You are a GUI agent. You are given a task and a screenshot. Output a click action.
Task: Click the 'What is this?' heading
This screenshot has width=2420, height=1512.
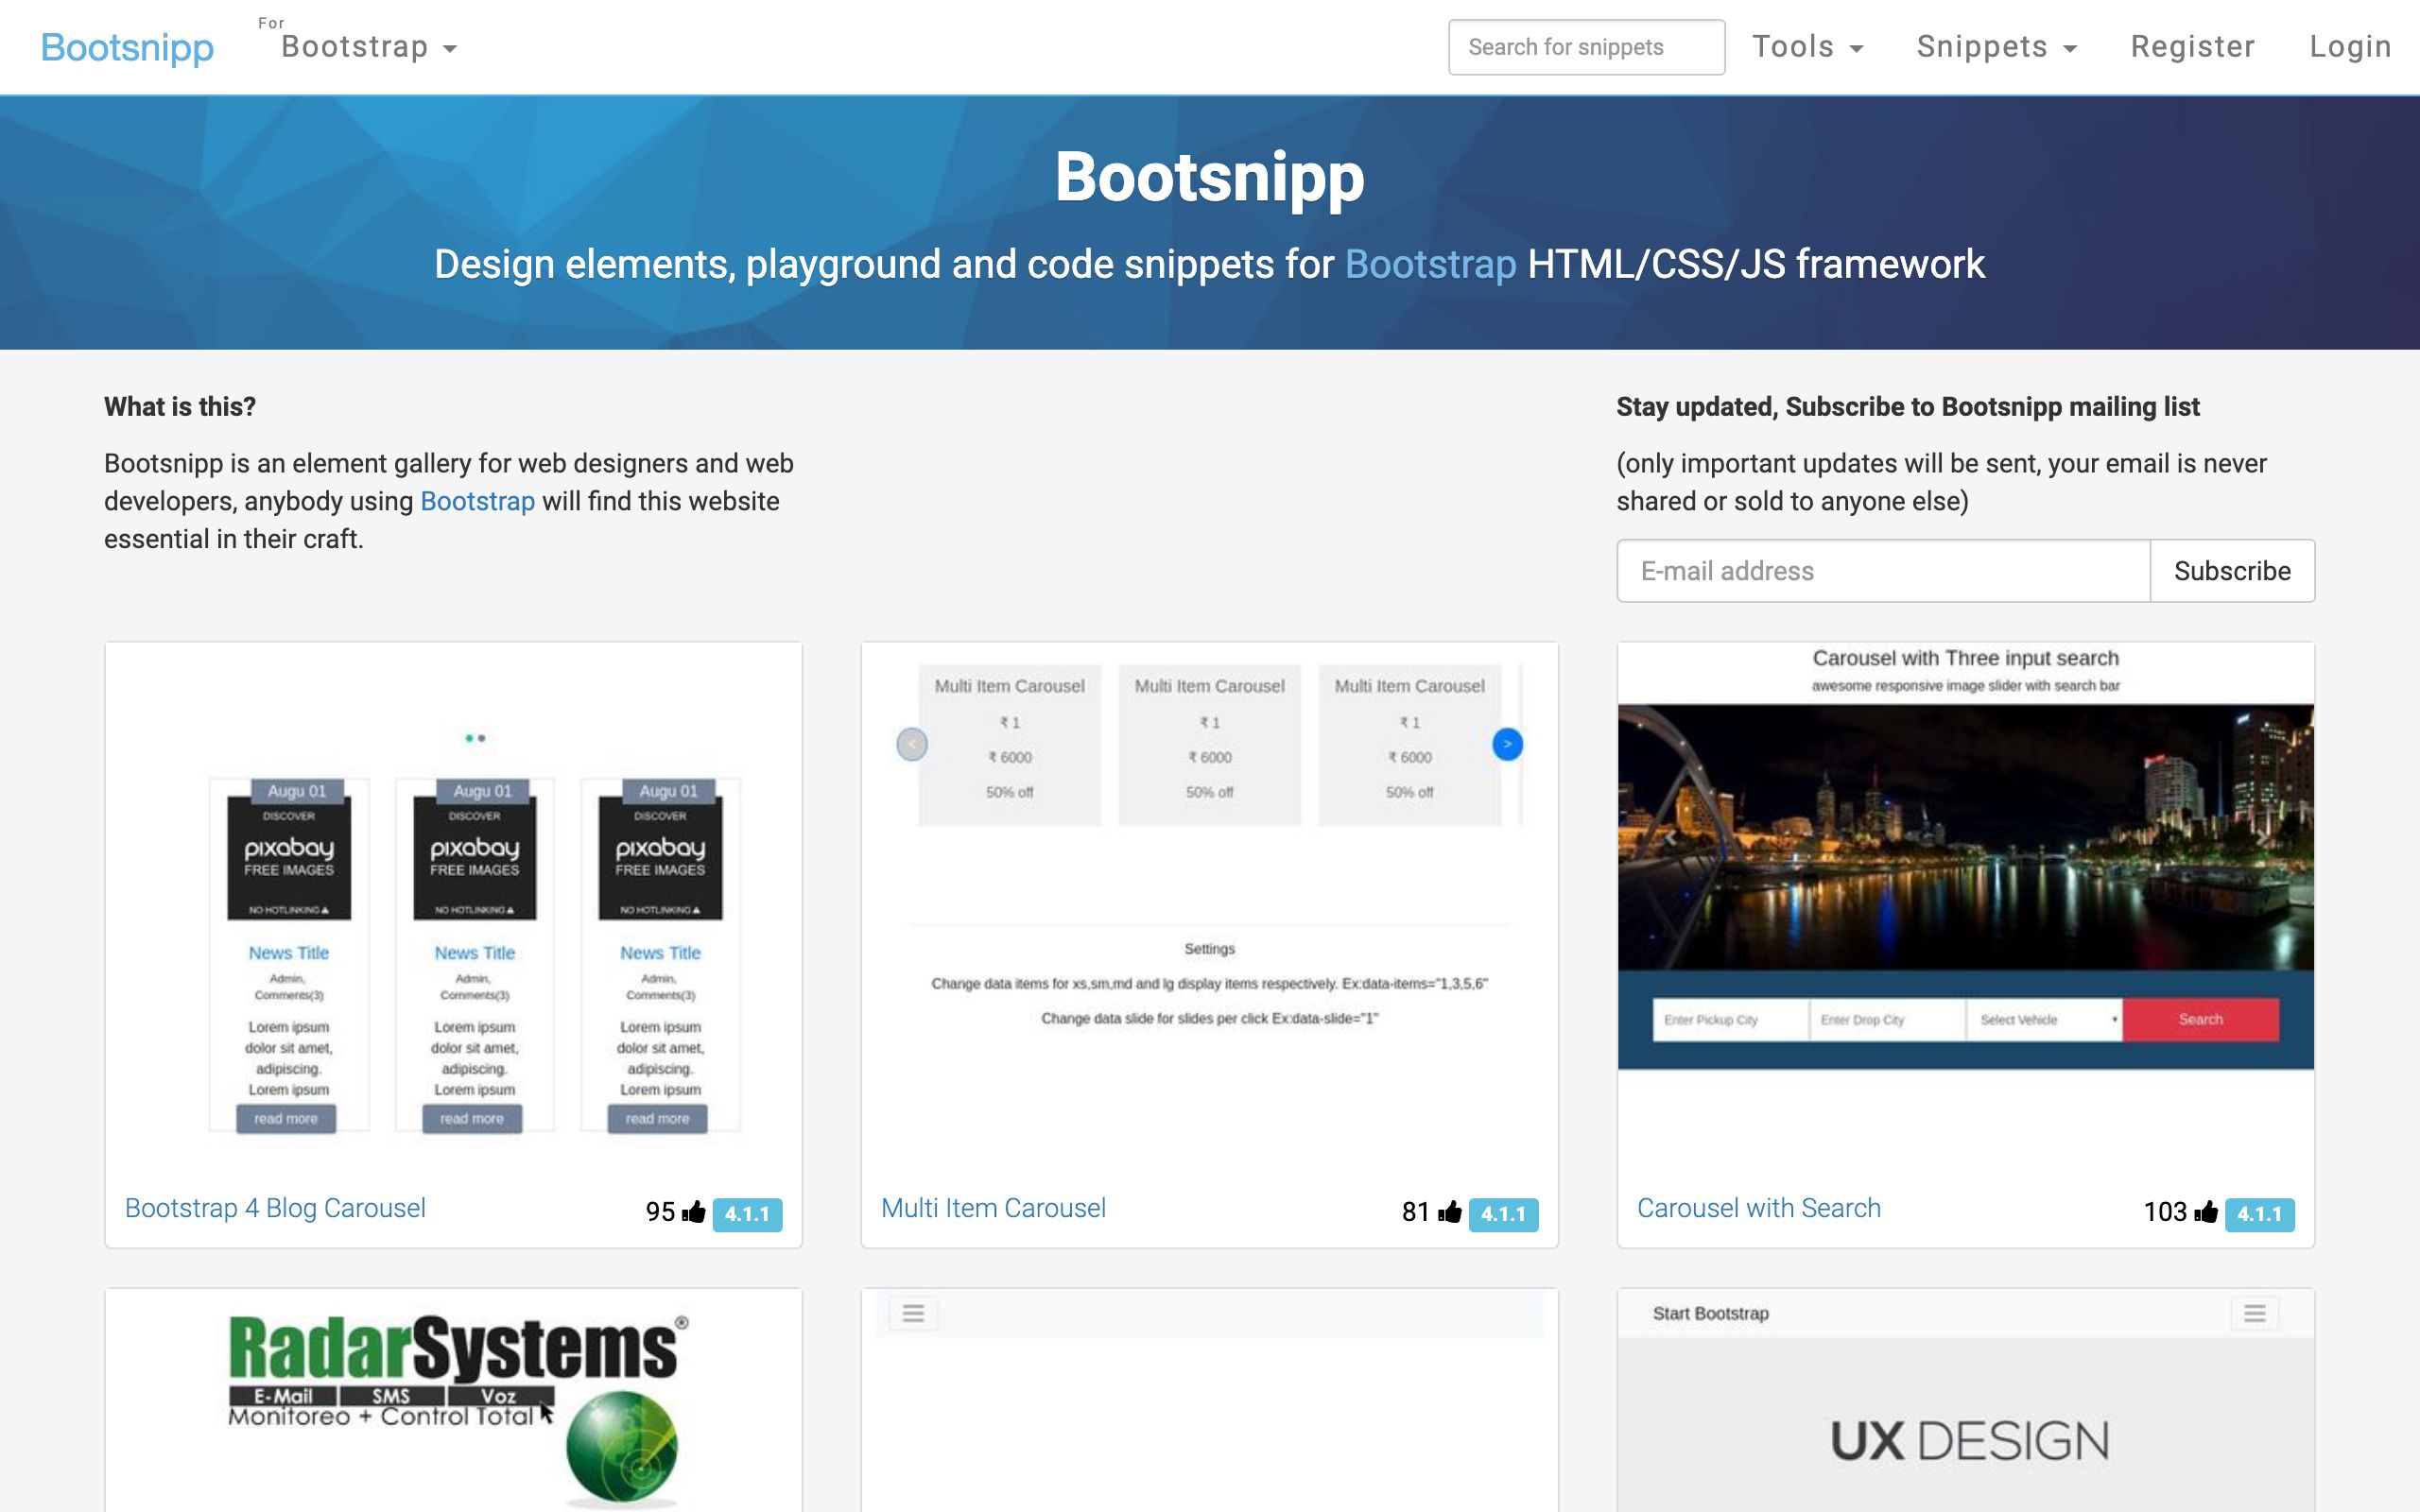pos(180,407)
